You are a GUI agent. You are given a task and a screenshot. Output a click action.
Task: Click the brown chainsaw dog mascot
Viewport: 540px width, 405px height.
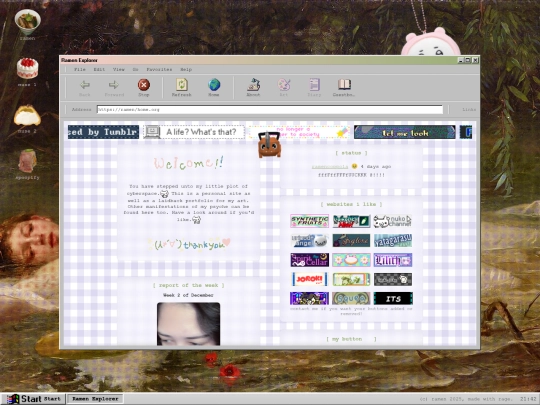click(x=269, y=145)
